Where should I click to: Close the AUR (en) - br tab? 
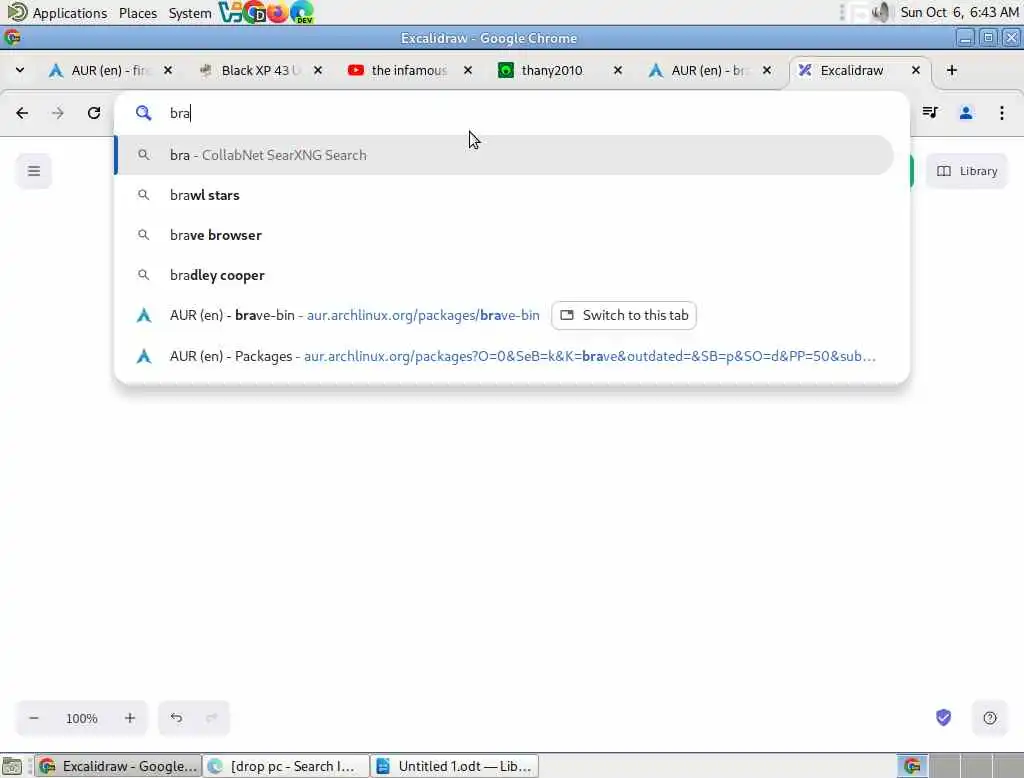pyautogui.click(x=767, y=70)
